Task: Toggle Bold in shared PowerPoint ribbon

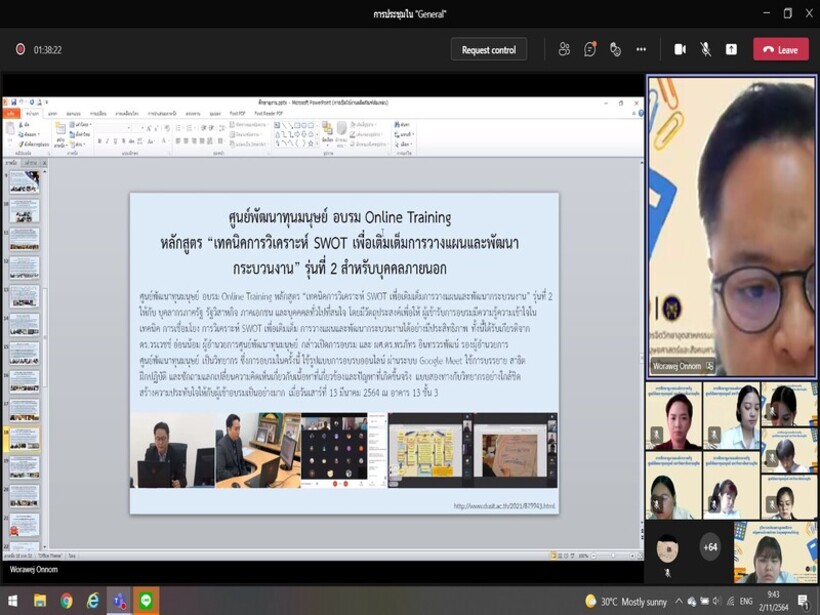Action: click(x=99, y=141)
